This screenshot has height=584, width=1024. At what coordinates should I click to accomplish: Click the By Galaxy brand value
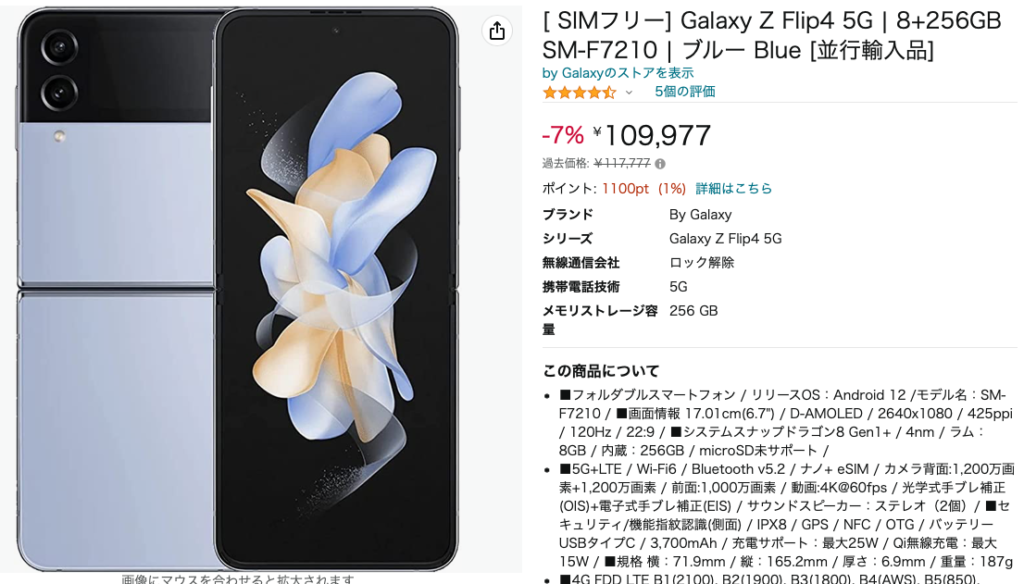(x=700, y=214)
